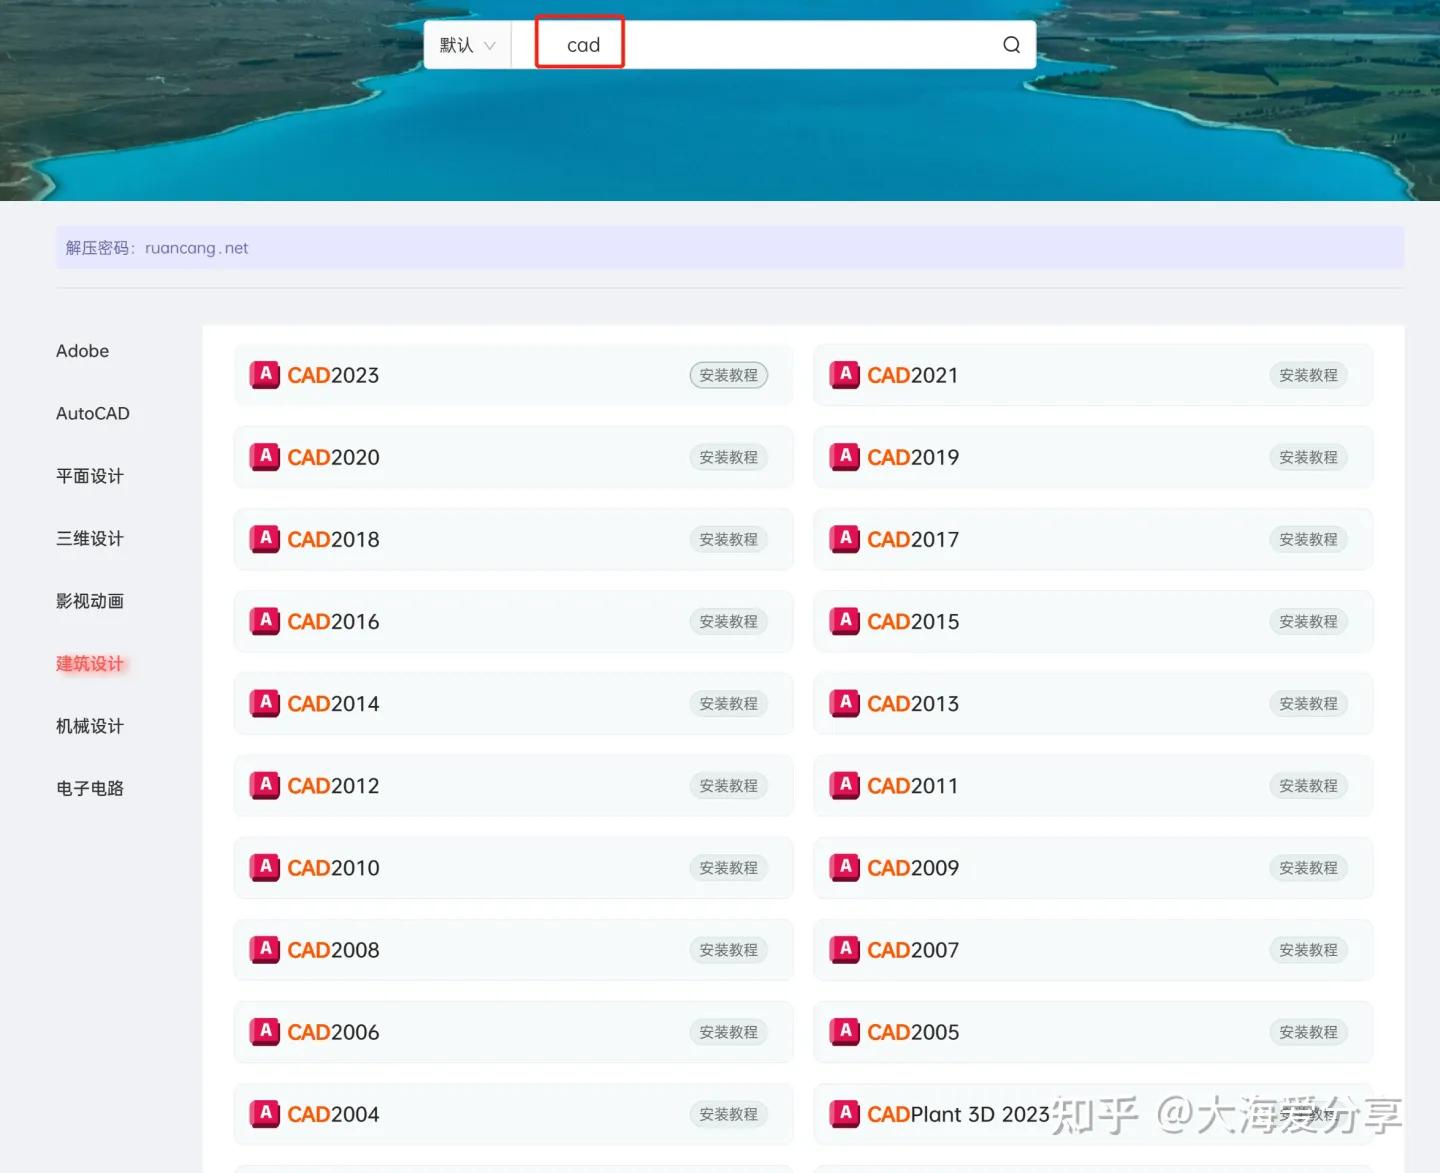Click the magnifier search icon
The width and height of the screenshot is (1440, 1173).
pos(1011,44)
